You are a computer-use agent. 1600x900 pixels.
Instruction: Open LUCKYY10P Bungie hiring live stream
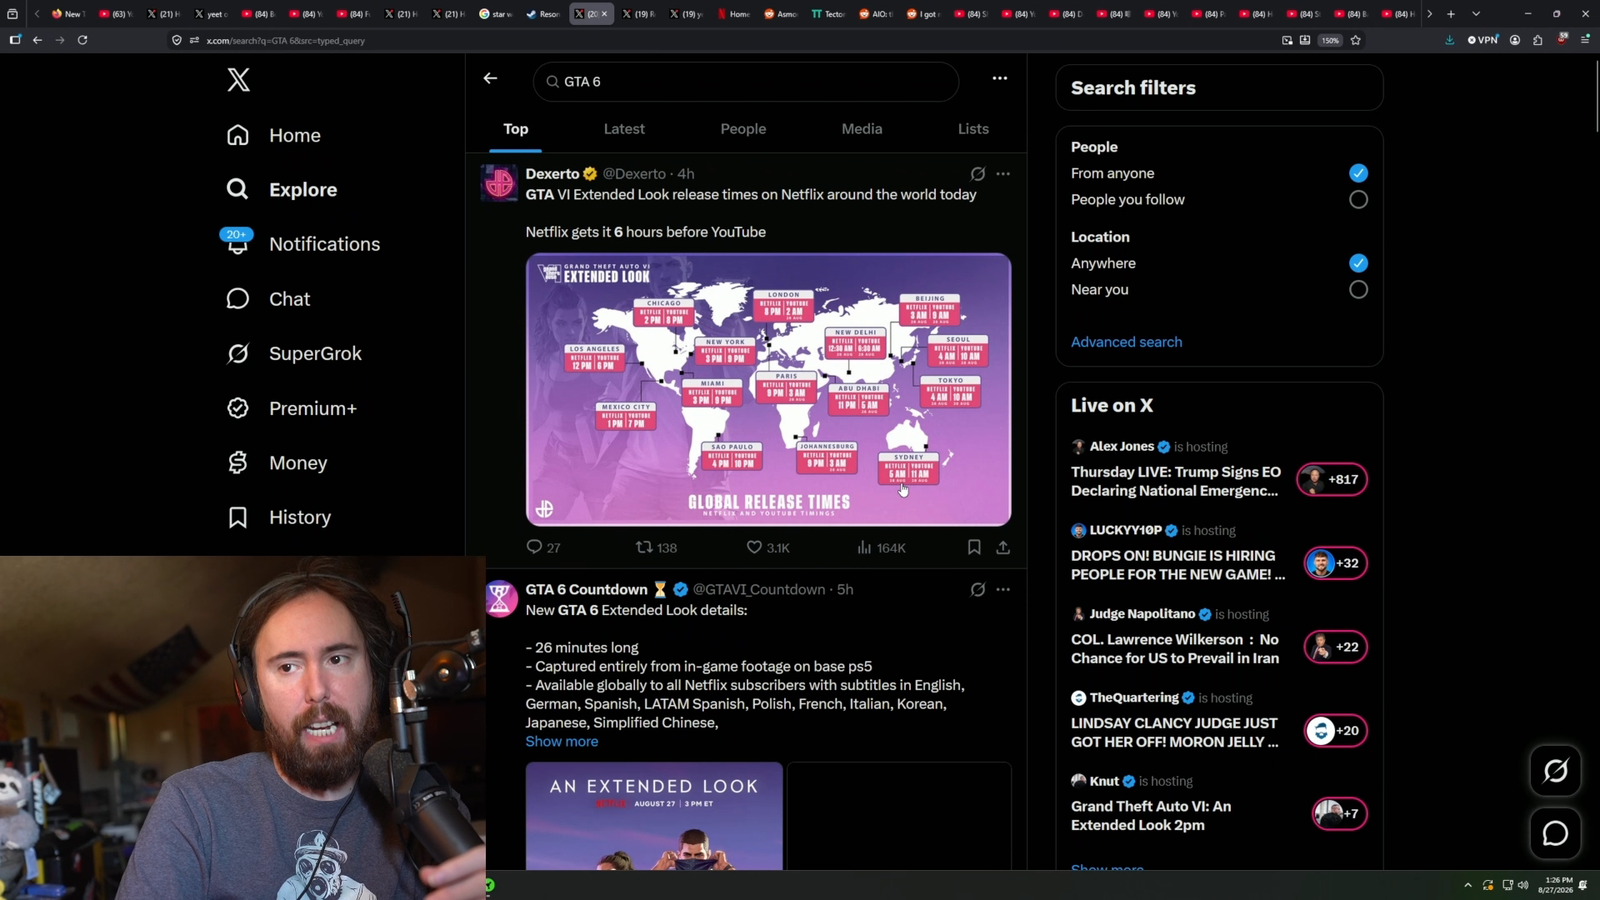click(1178, 565)
